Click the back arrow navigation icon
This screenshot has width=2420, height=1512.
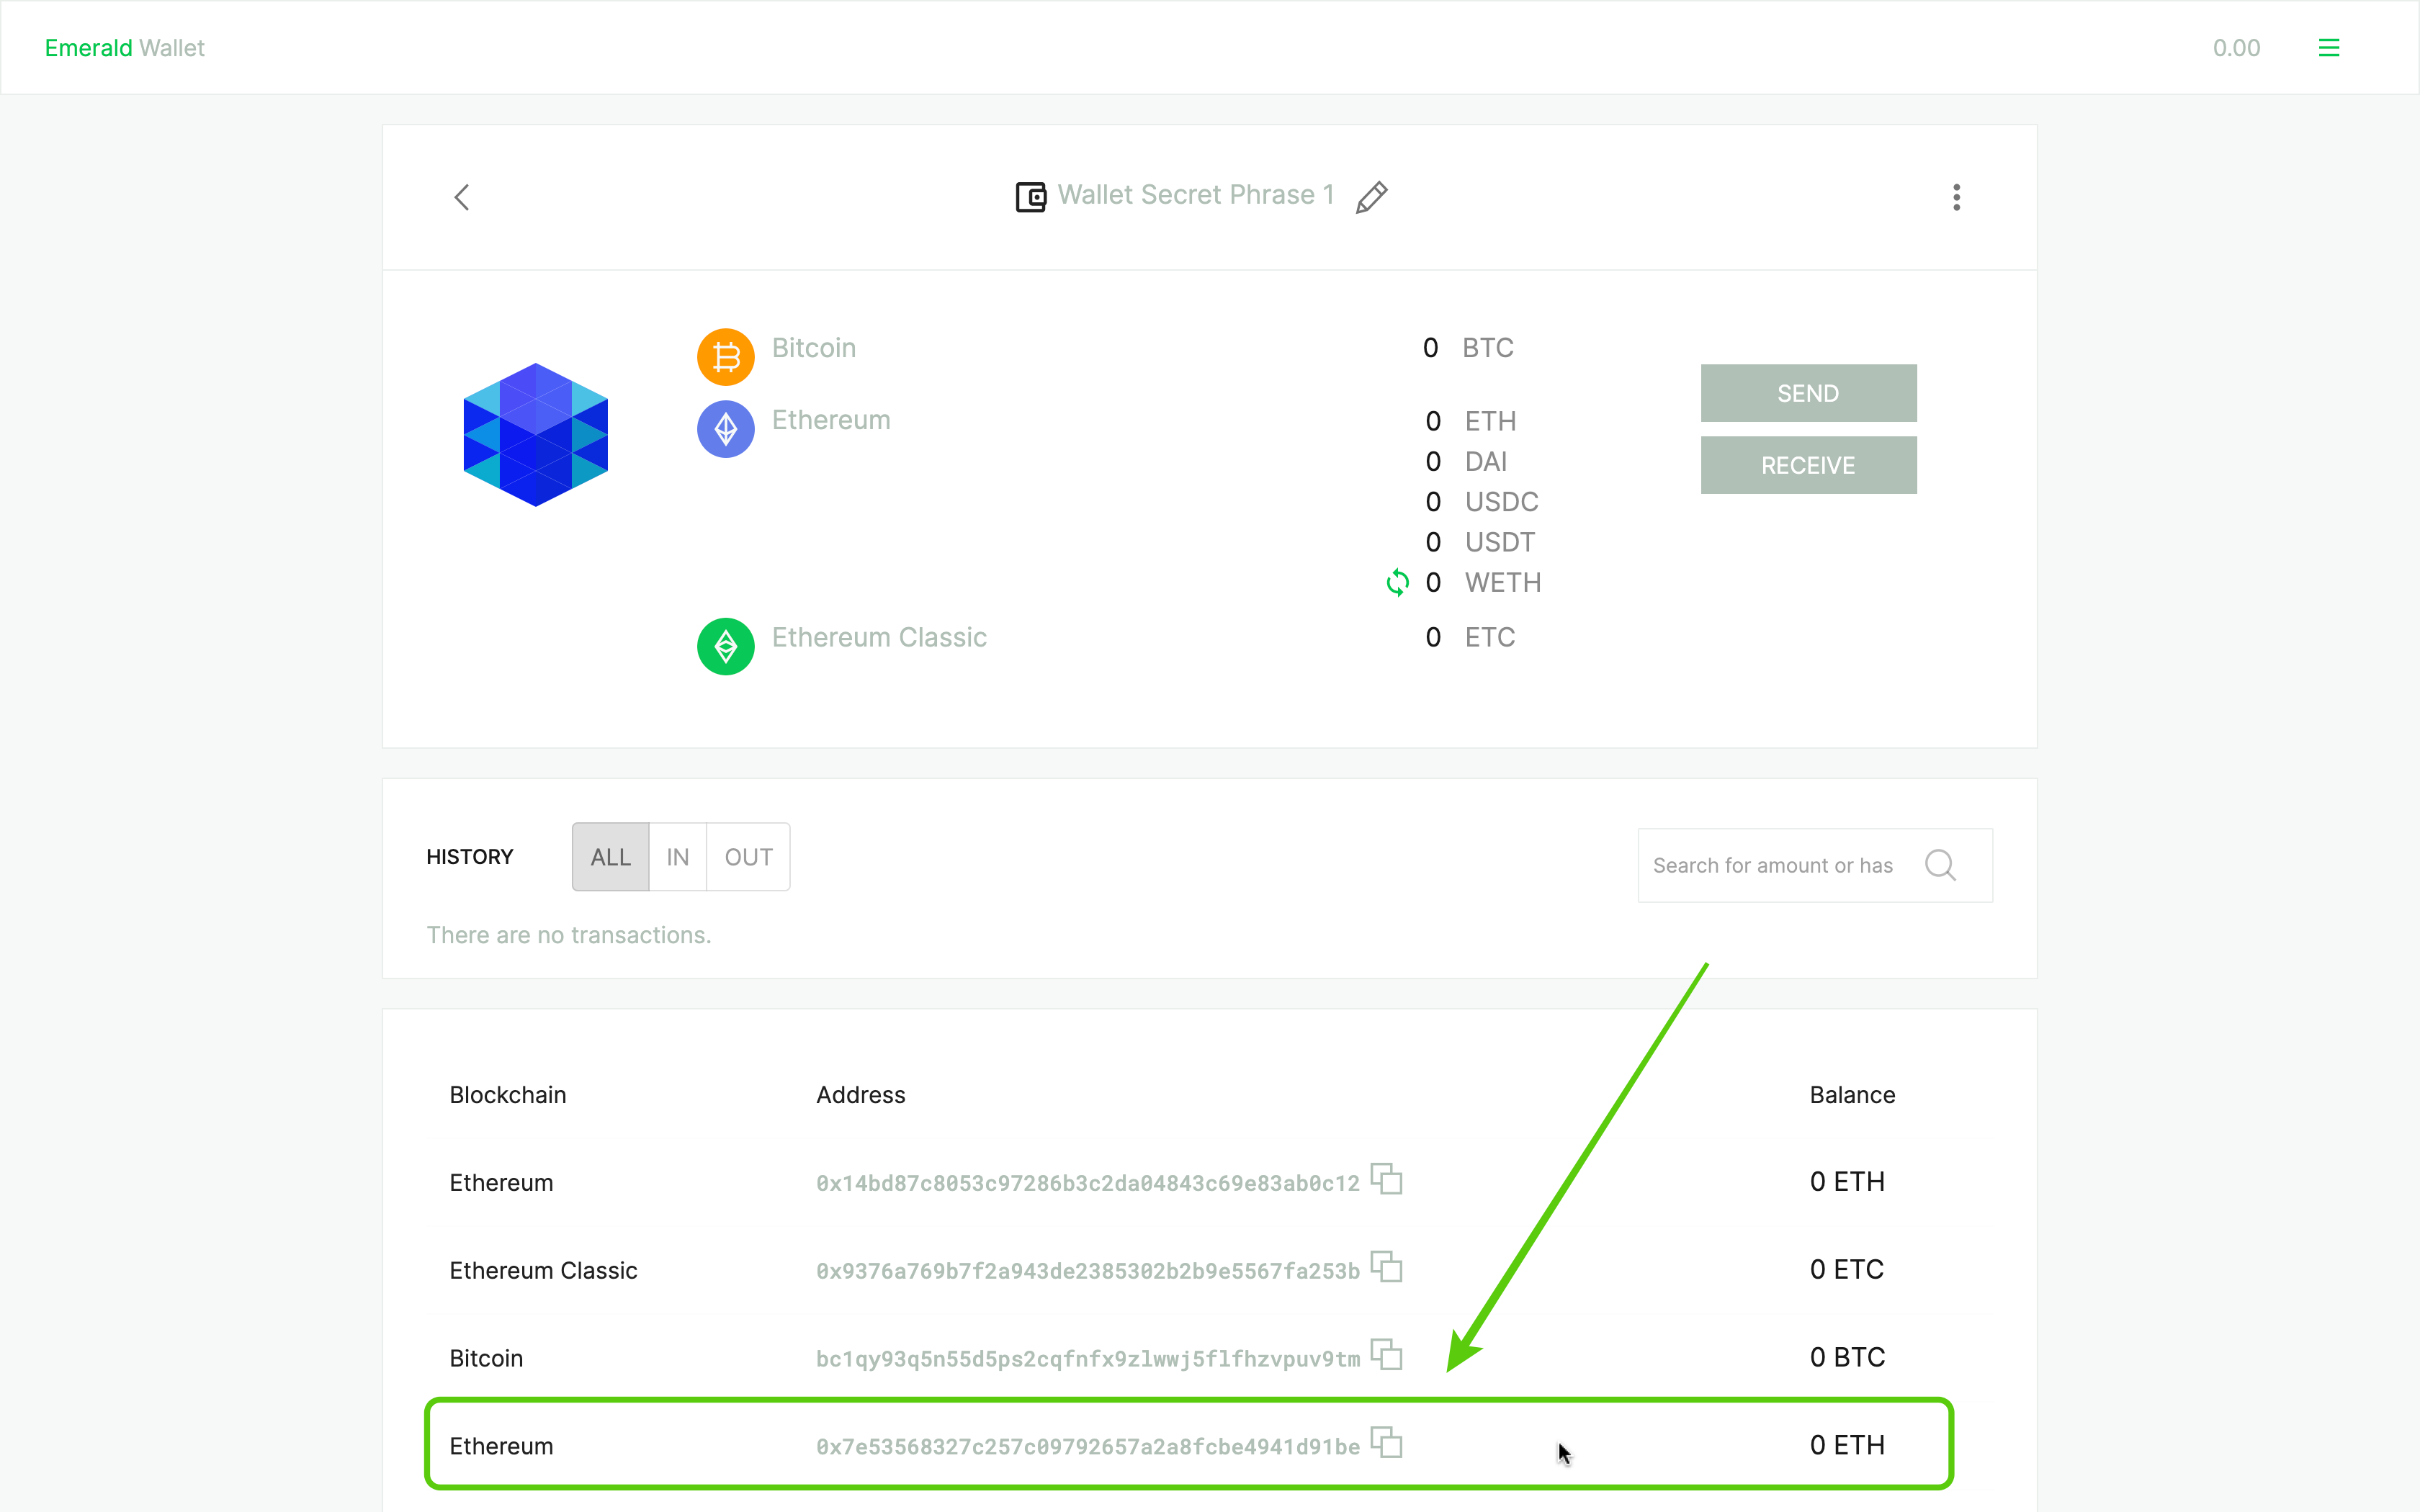(462, 197)
